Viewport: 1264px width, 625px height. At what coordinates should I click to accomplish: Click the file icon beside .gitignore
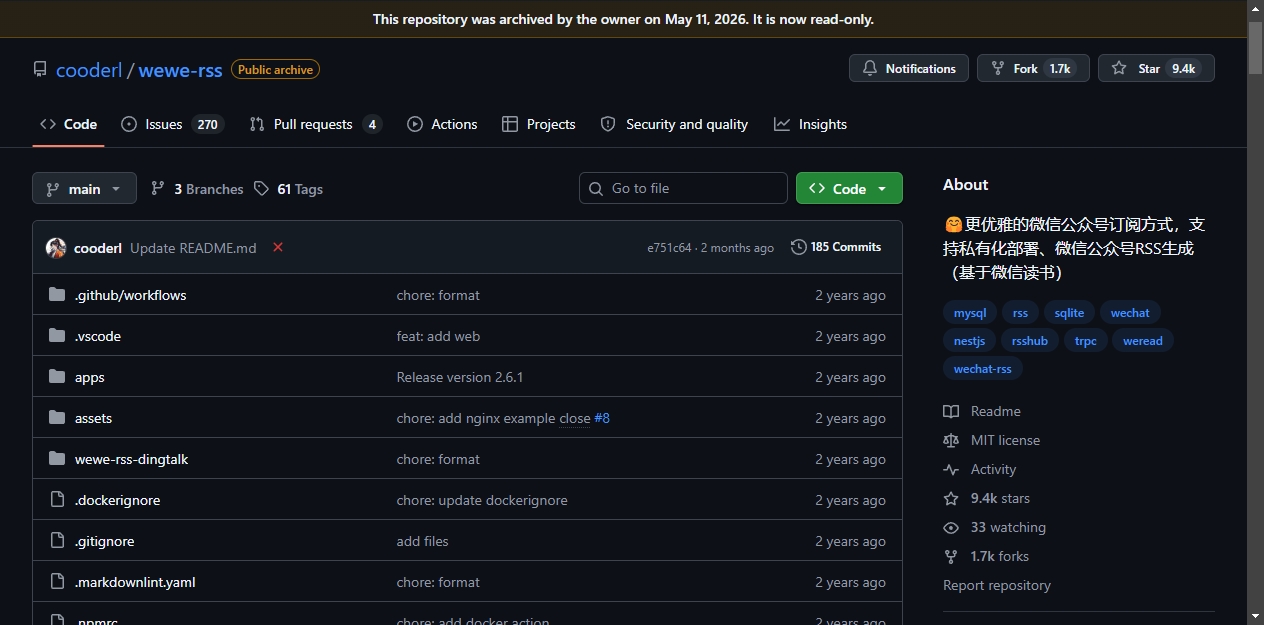click(57, 541)
